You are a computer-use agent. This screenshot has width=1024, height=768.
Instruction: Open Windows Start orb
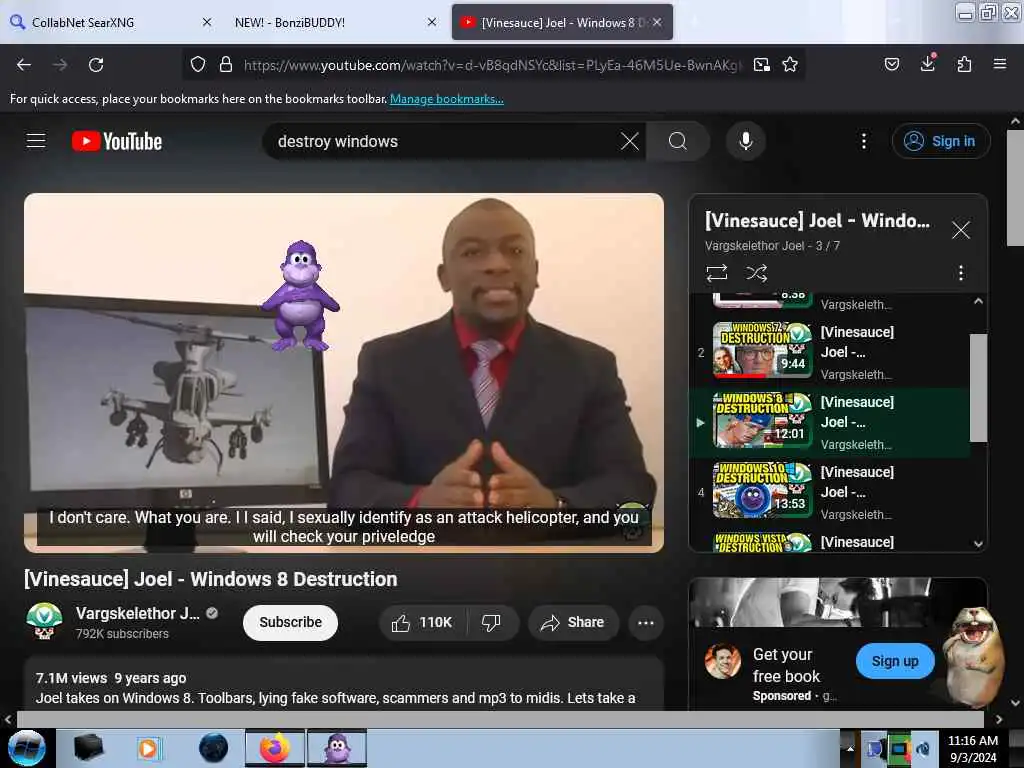(x=26, y=748)
